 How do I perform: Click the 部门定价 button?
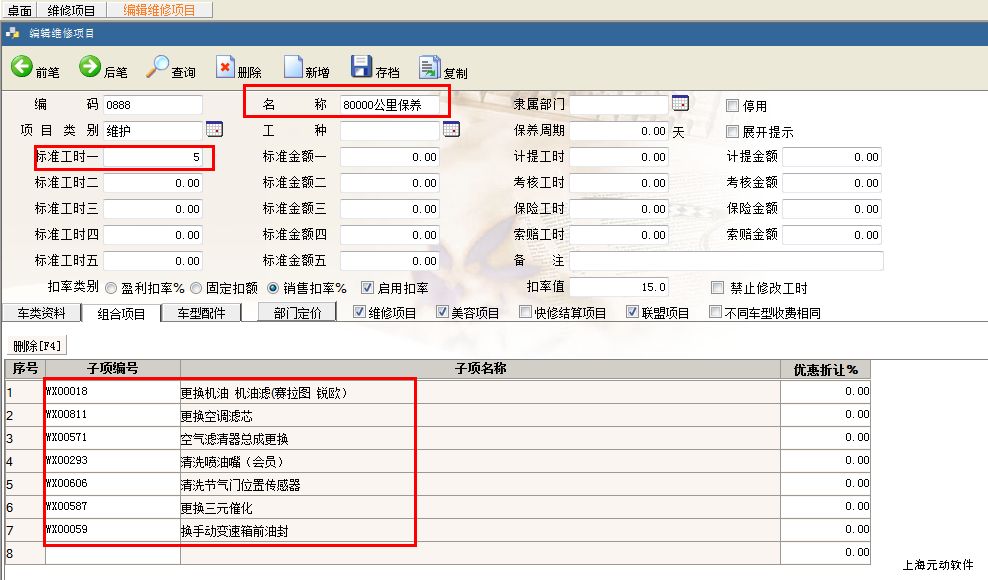click(x=297, y=313)
